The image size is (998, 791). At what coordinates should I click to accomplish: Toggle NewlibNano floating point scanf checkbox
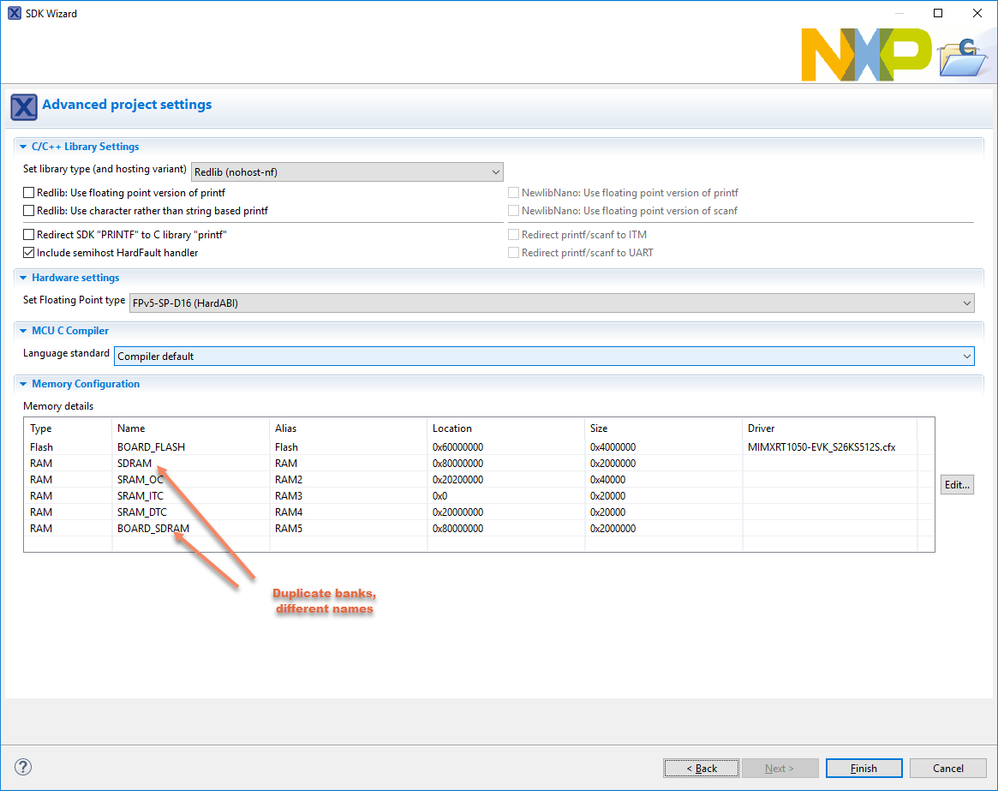pyautogui.click(x=514, y=211)
